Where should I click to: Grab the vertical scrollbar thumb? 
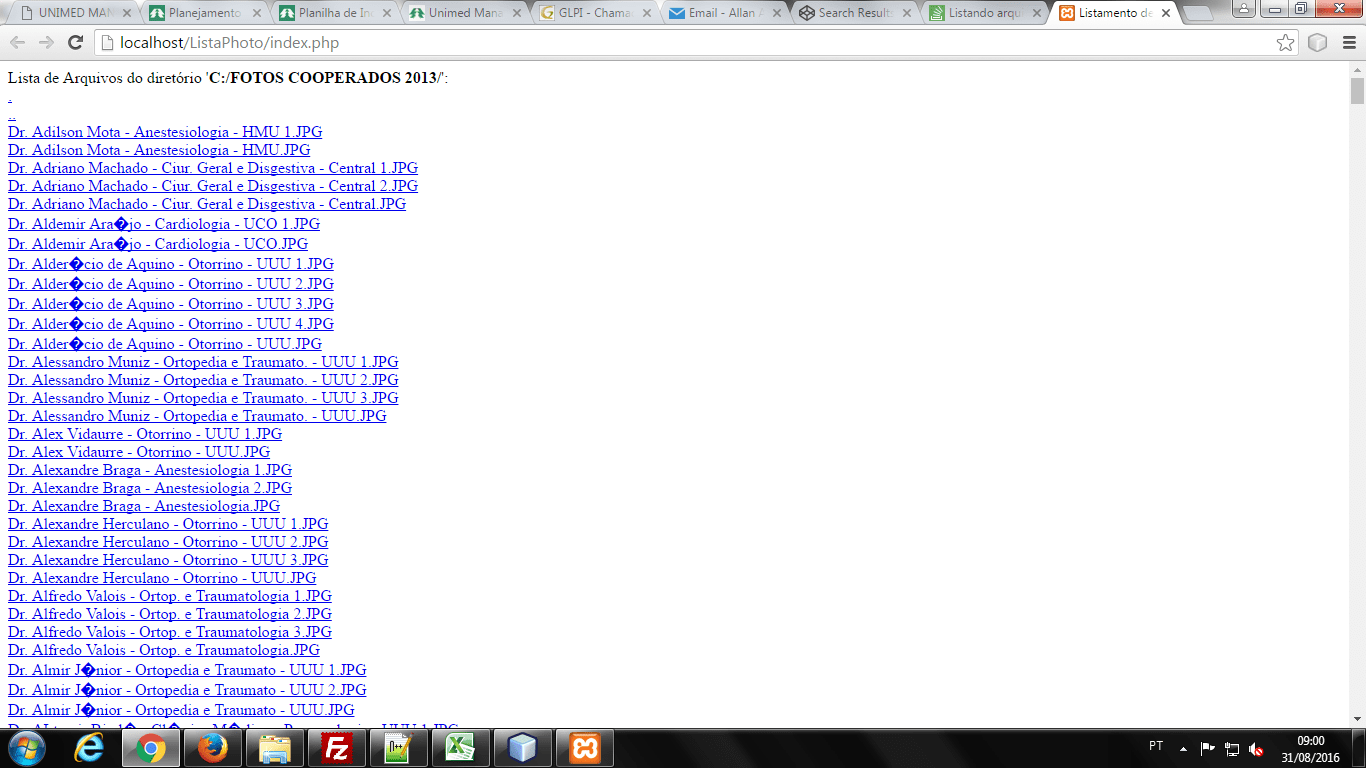click(x=1357, y=91)
